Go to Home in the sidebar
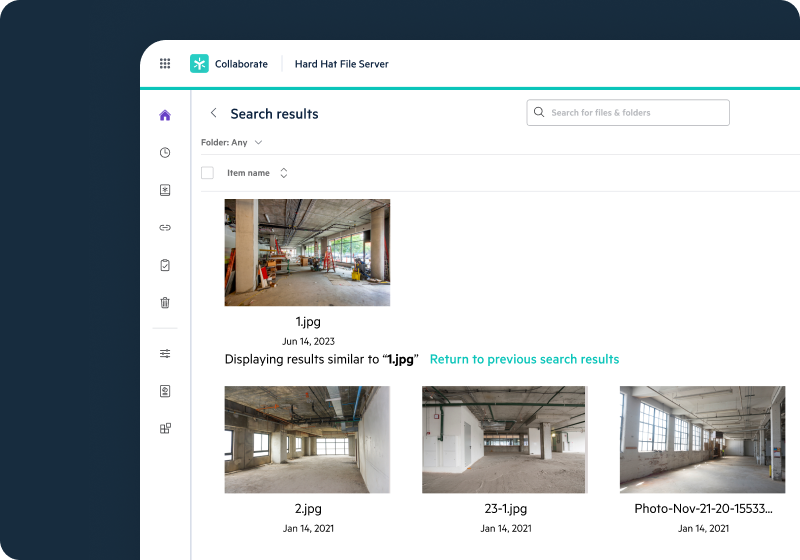 [x=165, y=115]
